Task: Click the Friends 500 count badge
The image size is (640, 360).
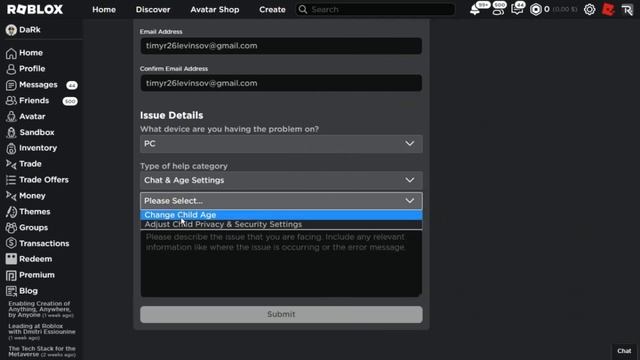Action: pyautogui.click(x=70, y=101)
